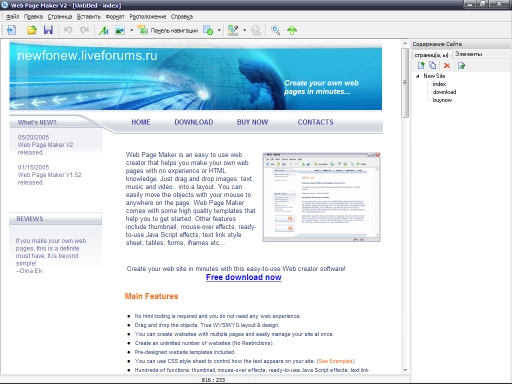Click the scroll up arrow of page scrollbar
This screenshot has height=384, width=512.
tap(405, 43)
